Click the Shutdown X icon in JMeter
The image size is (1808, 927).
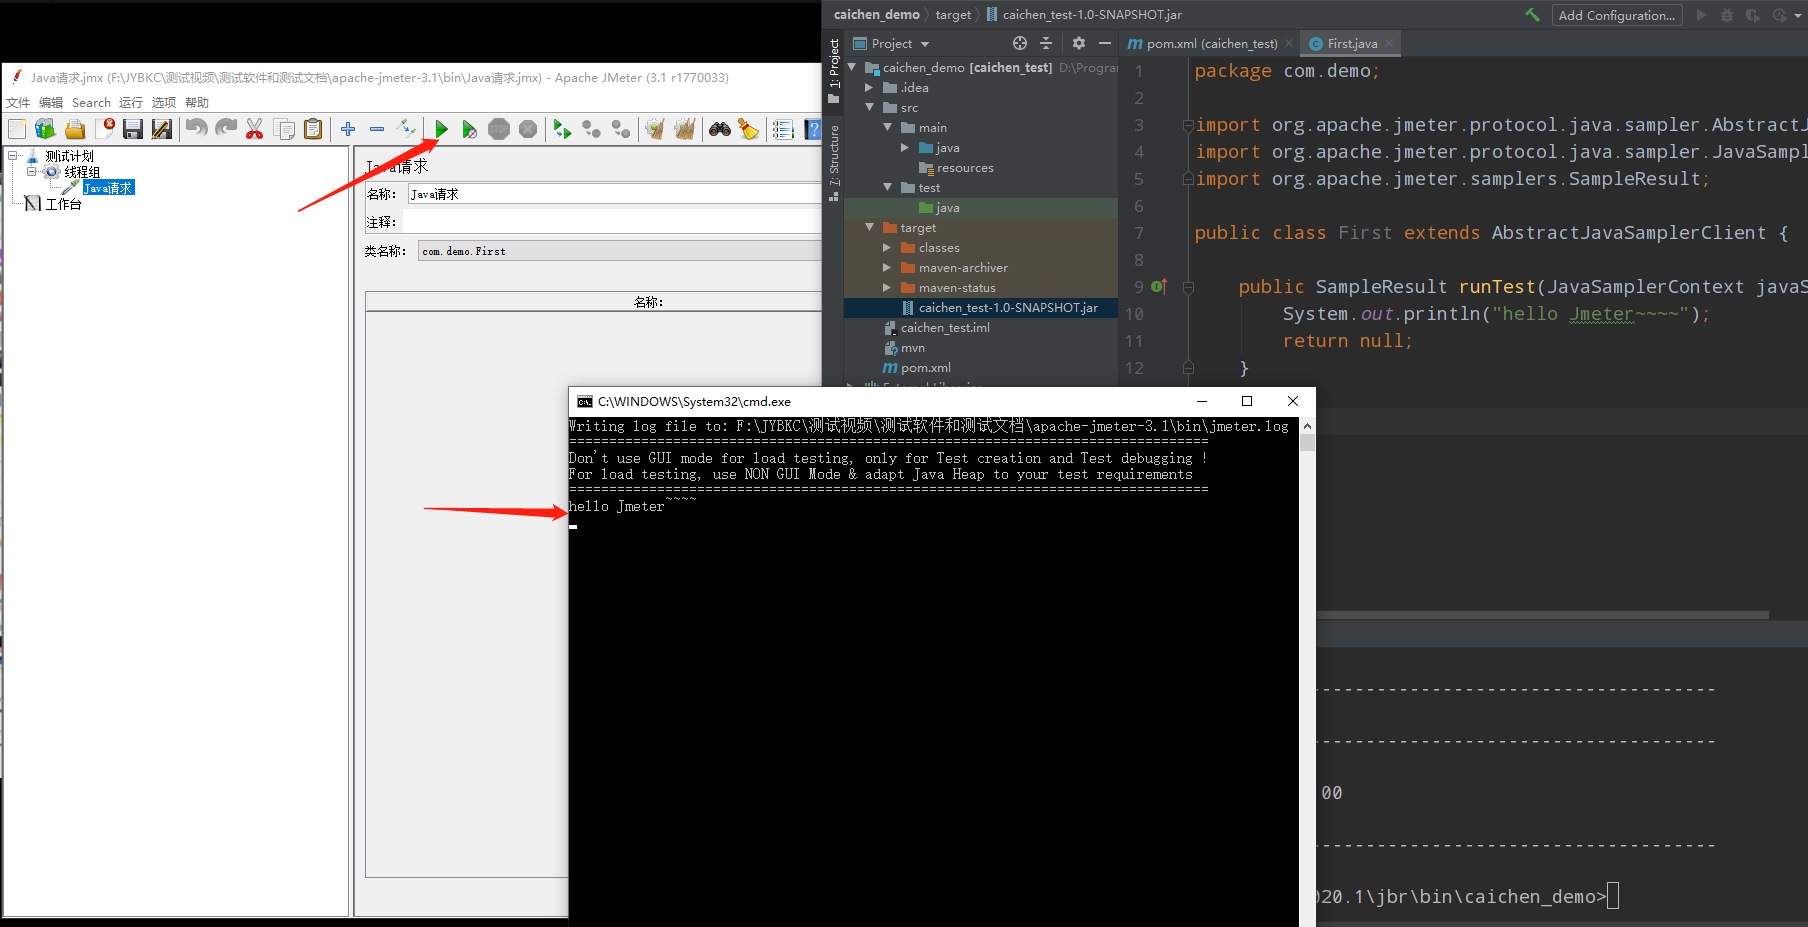pyautogui.click(x=528, y=129)
